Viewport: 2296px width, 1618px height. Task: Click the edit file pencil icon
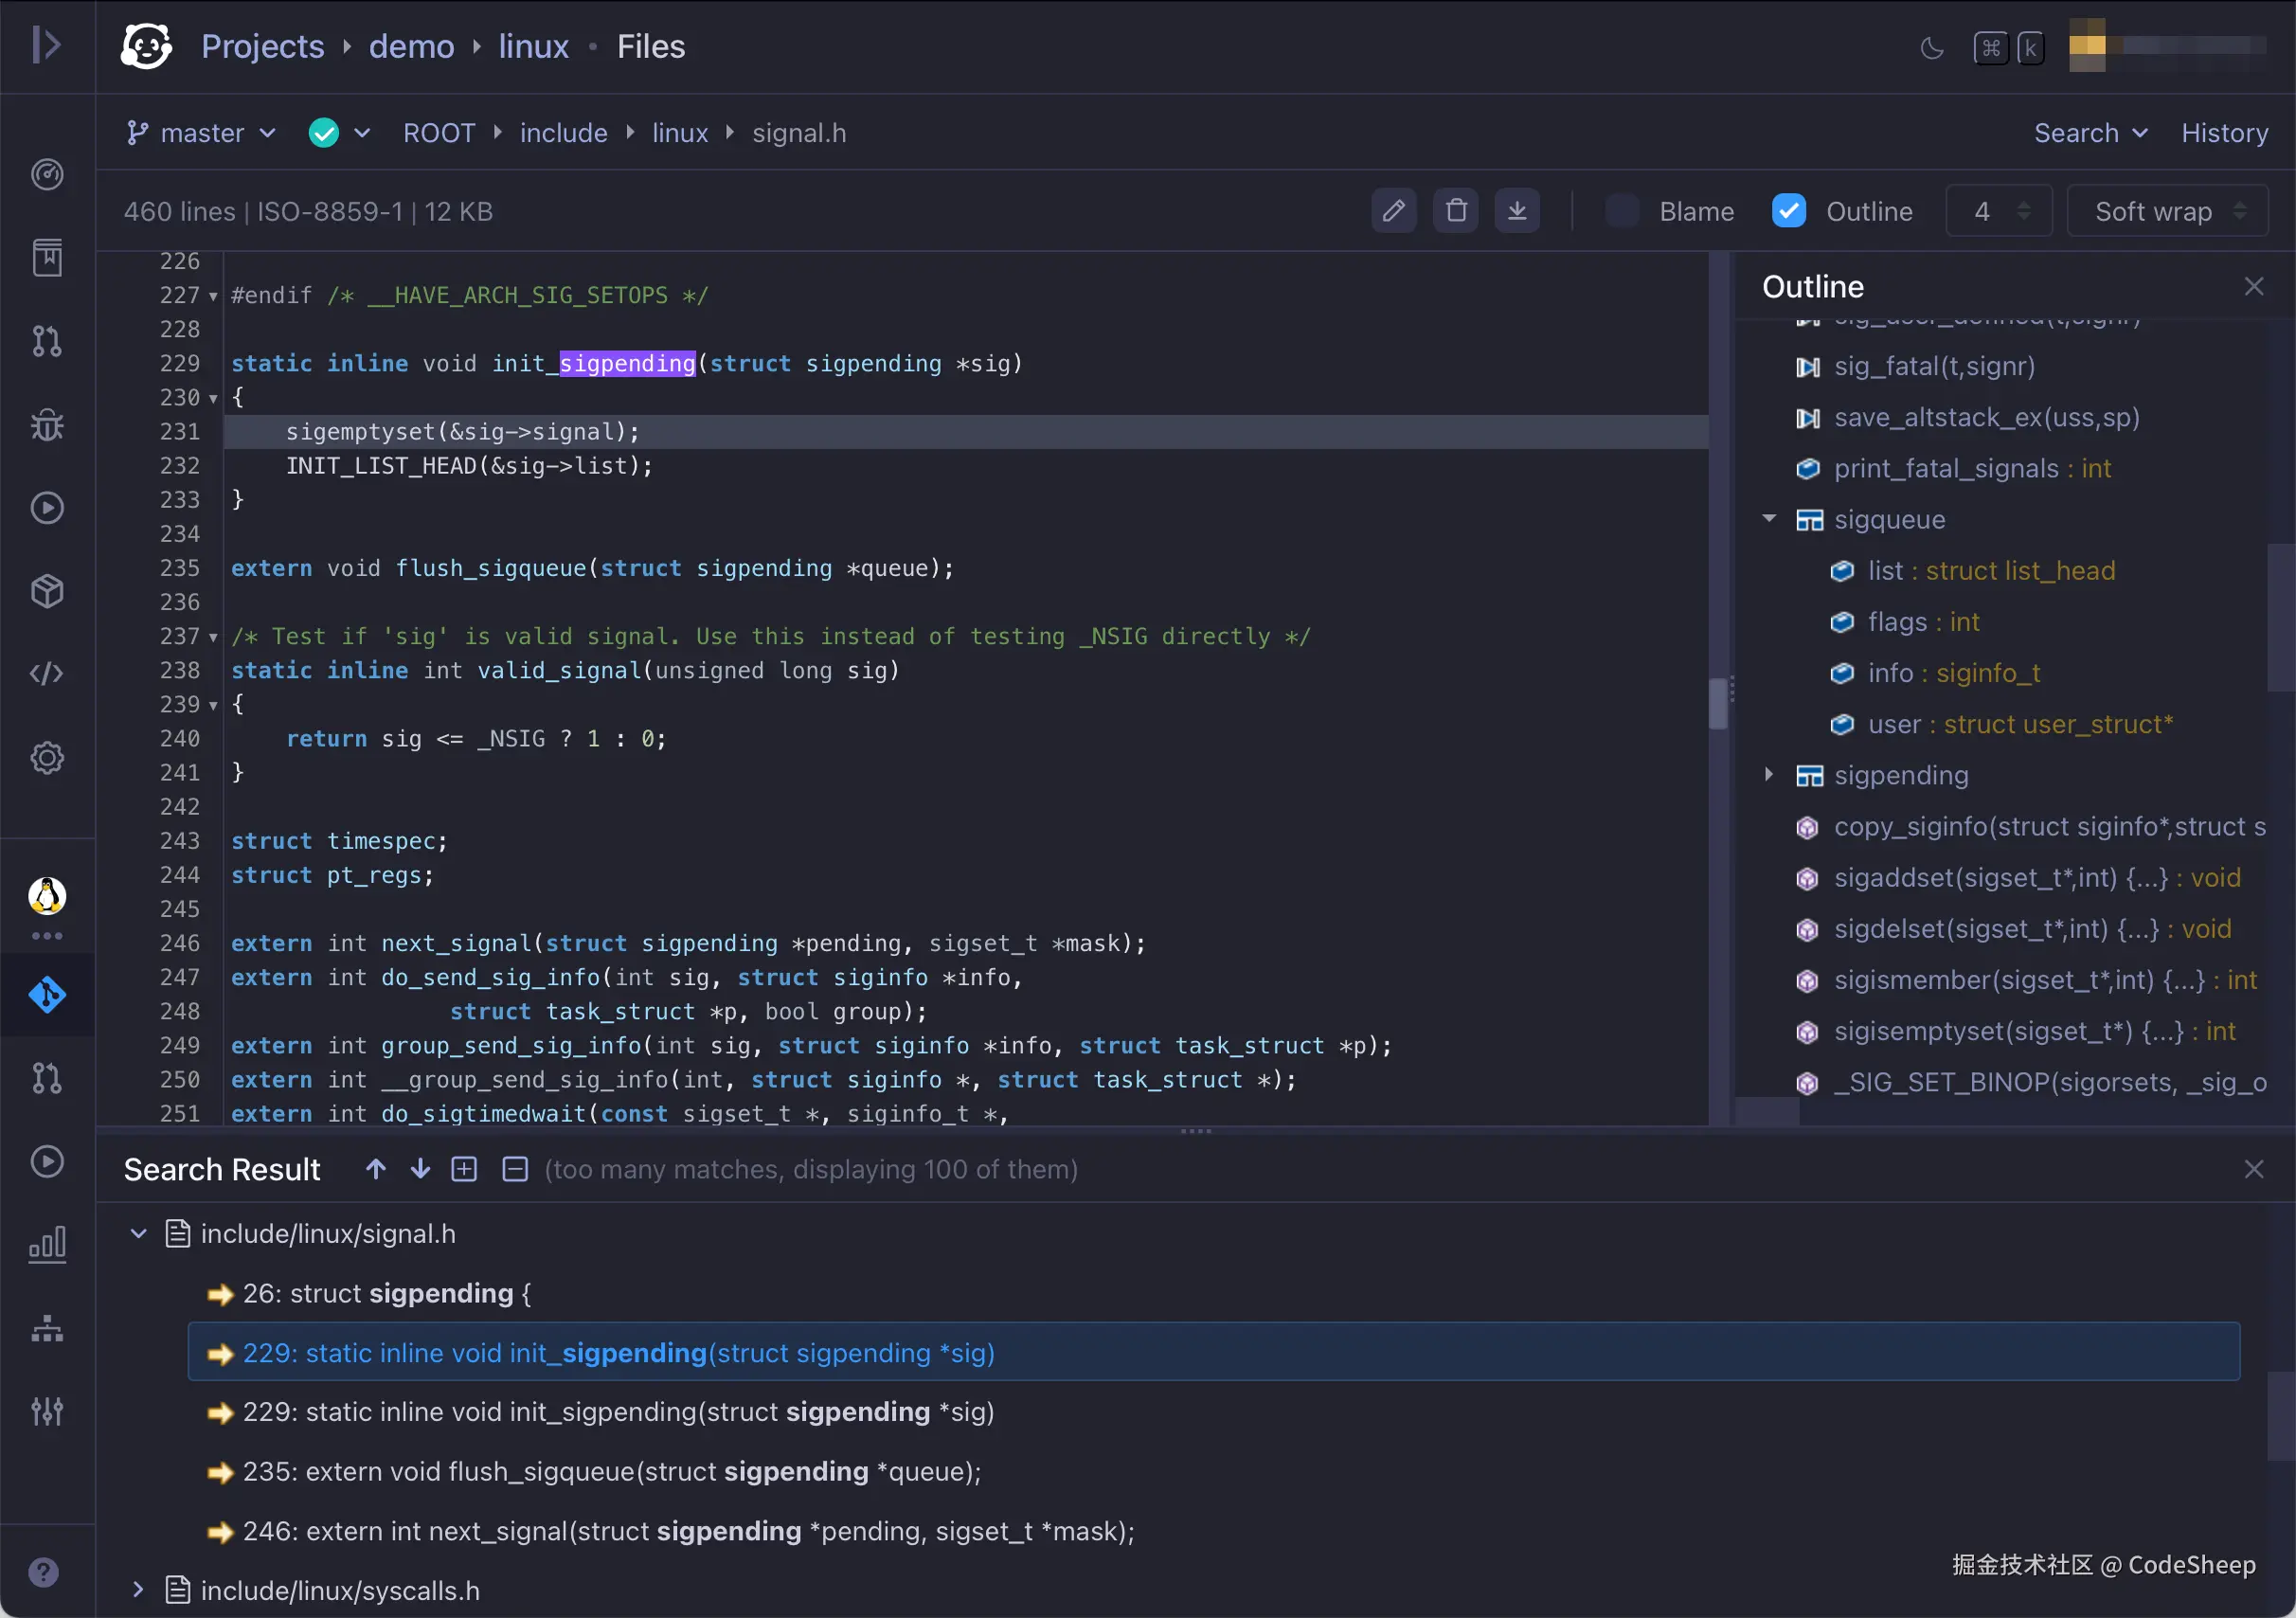click(1393, 211)
